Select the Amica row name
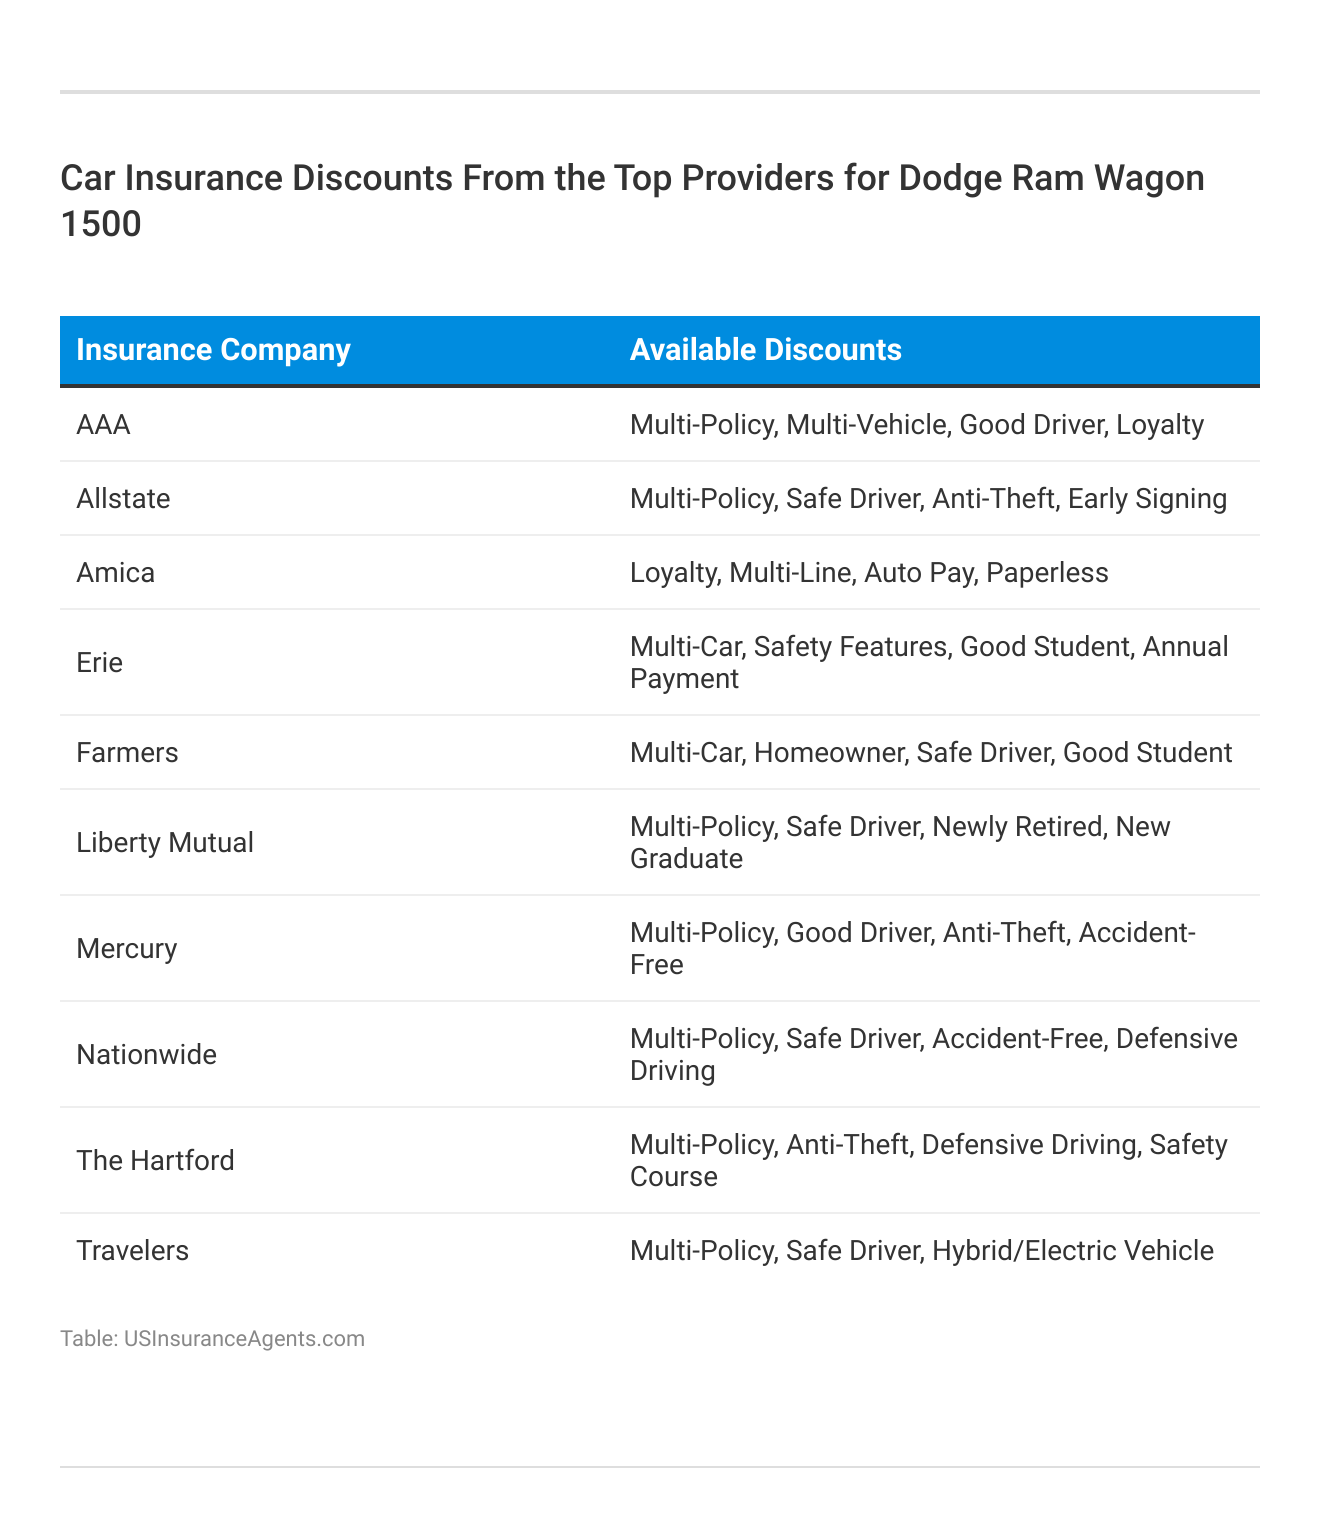The width and height of the screenshot is (1320, 1528). [115, 573]
